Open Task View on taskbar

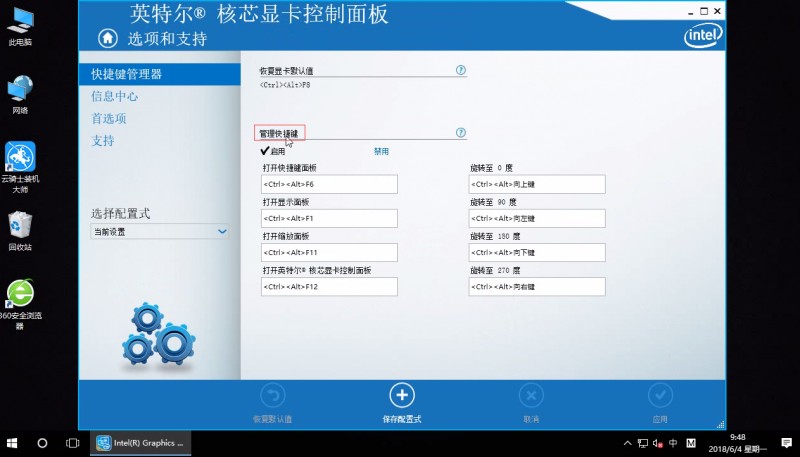73,443
